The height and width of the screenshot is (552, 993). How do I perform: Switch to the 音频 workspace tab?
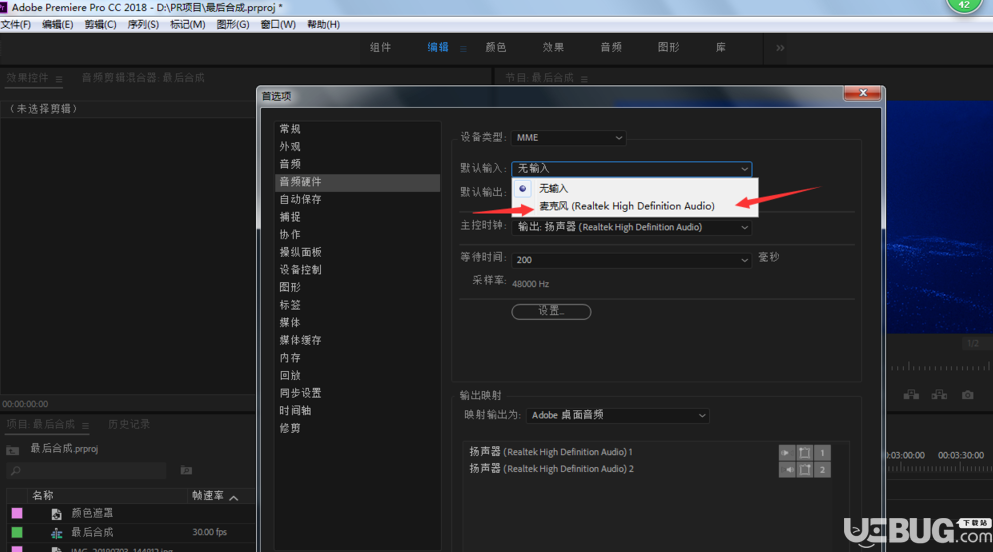[611, 47]
